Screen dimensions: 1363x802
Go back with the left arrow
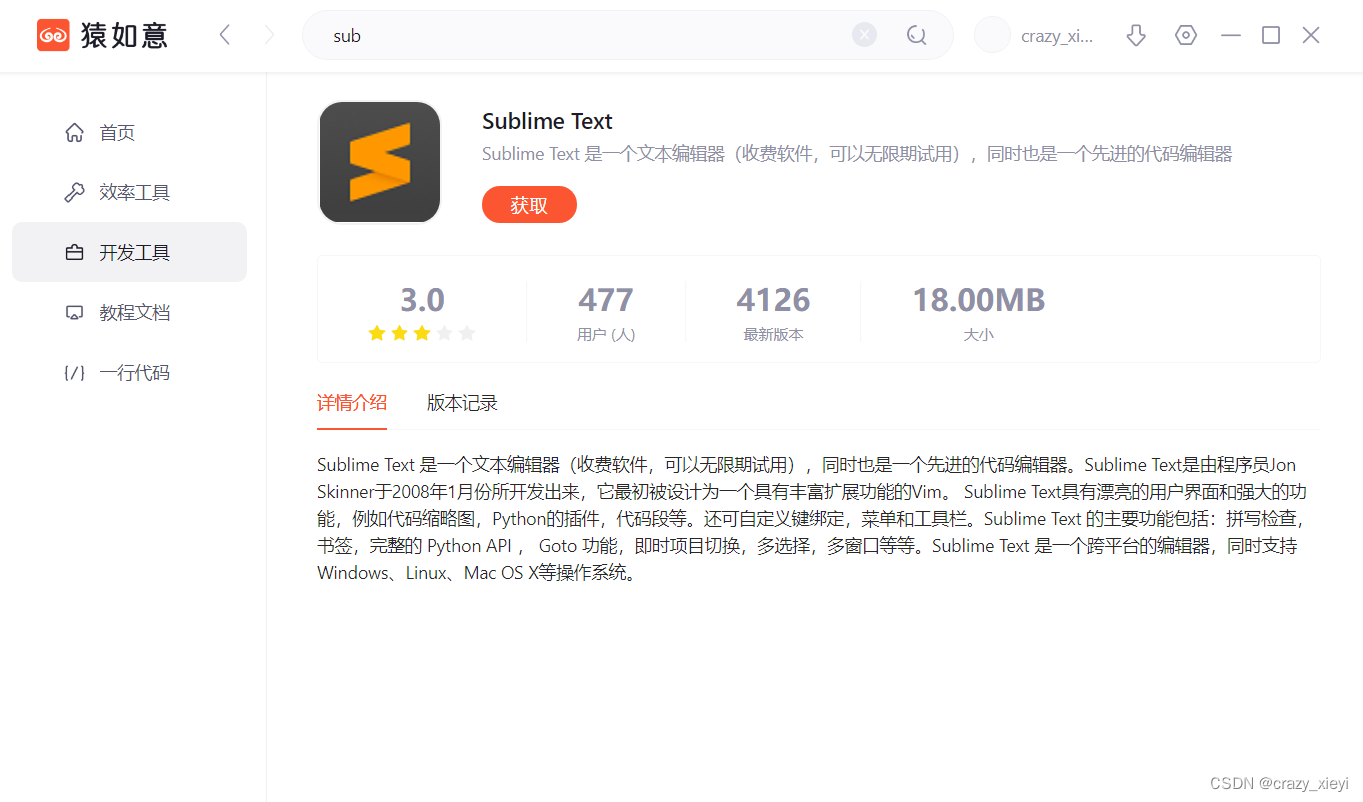pyautogui.click(x=225, y=35)
